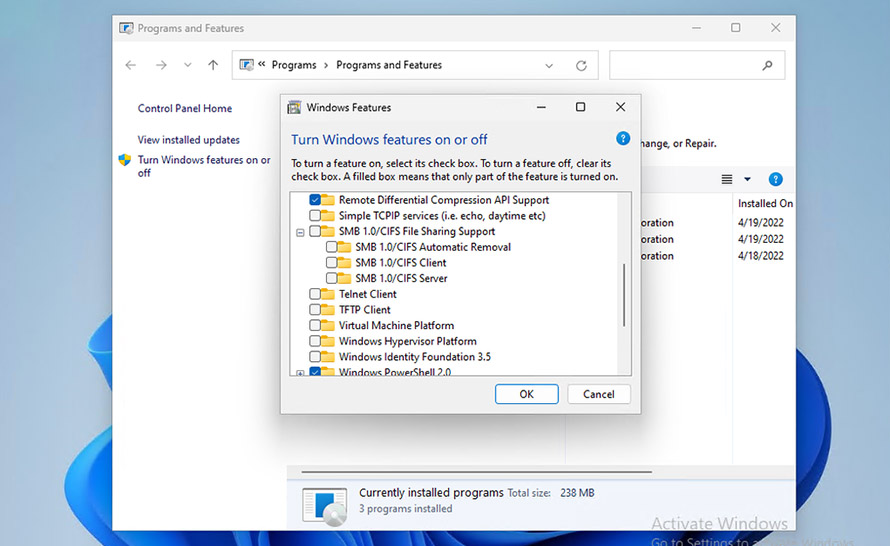Click the Back arrow in Programs and Features
Screen dimensions: 890x546
point(131,65)
